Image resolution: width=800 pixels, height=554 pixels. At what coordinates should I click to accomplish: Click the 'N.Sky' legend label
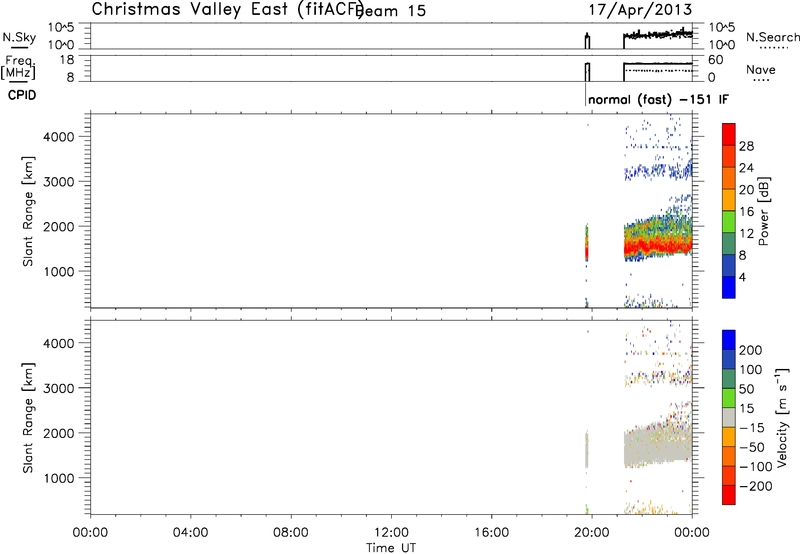pos(19,37)
